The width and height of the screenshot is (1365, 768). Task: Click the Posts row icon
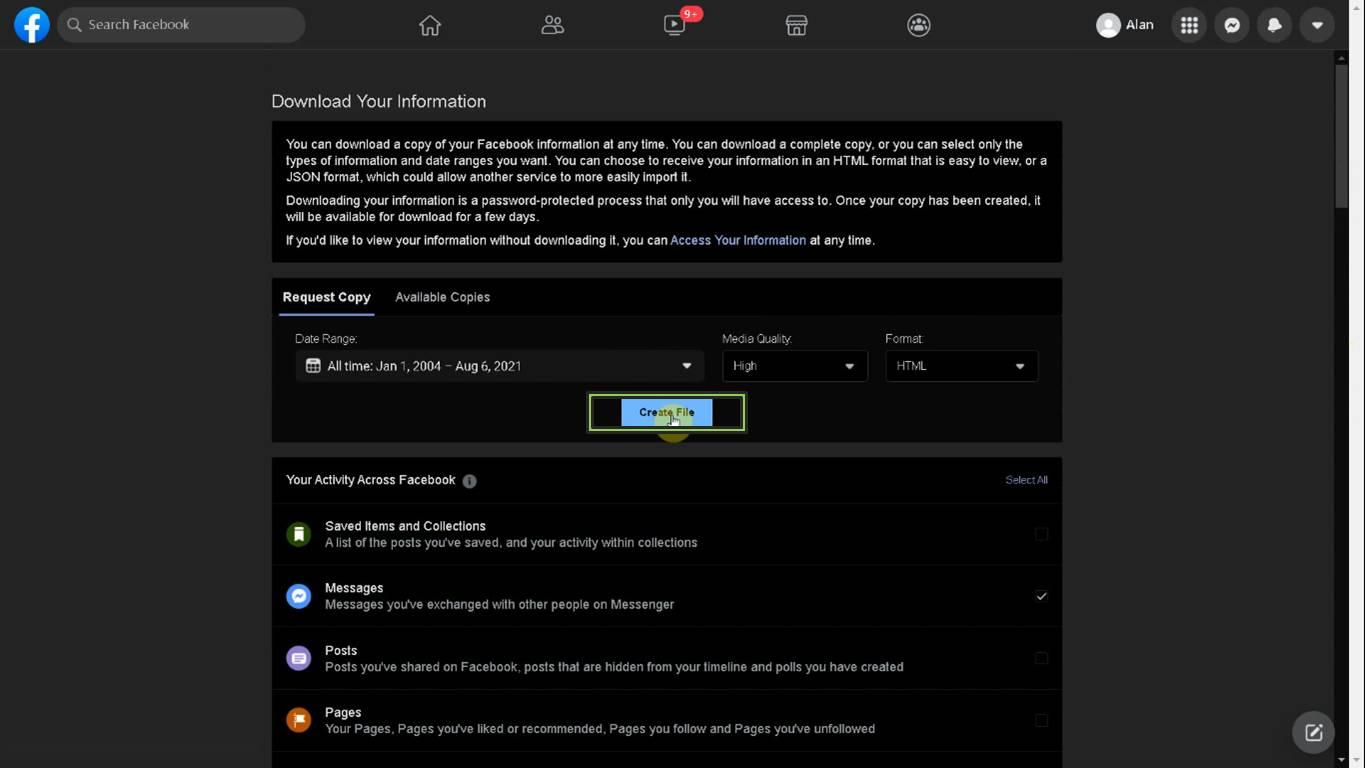pos(298,658)
